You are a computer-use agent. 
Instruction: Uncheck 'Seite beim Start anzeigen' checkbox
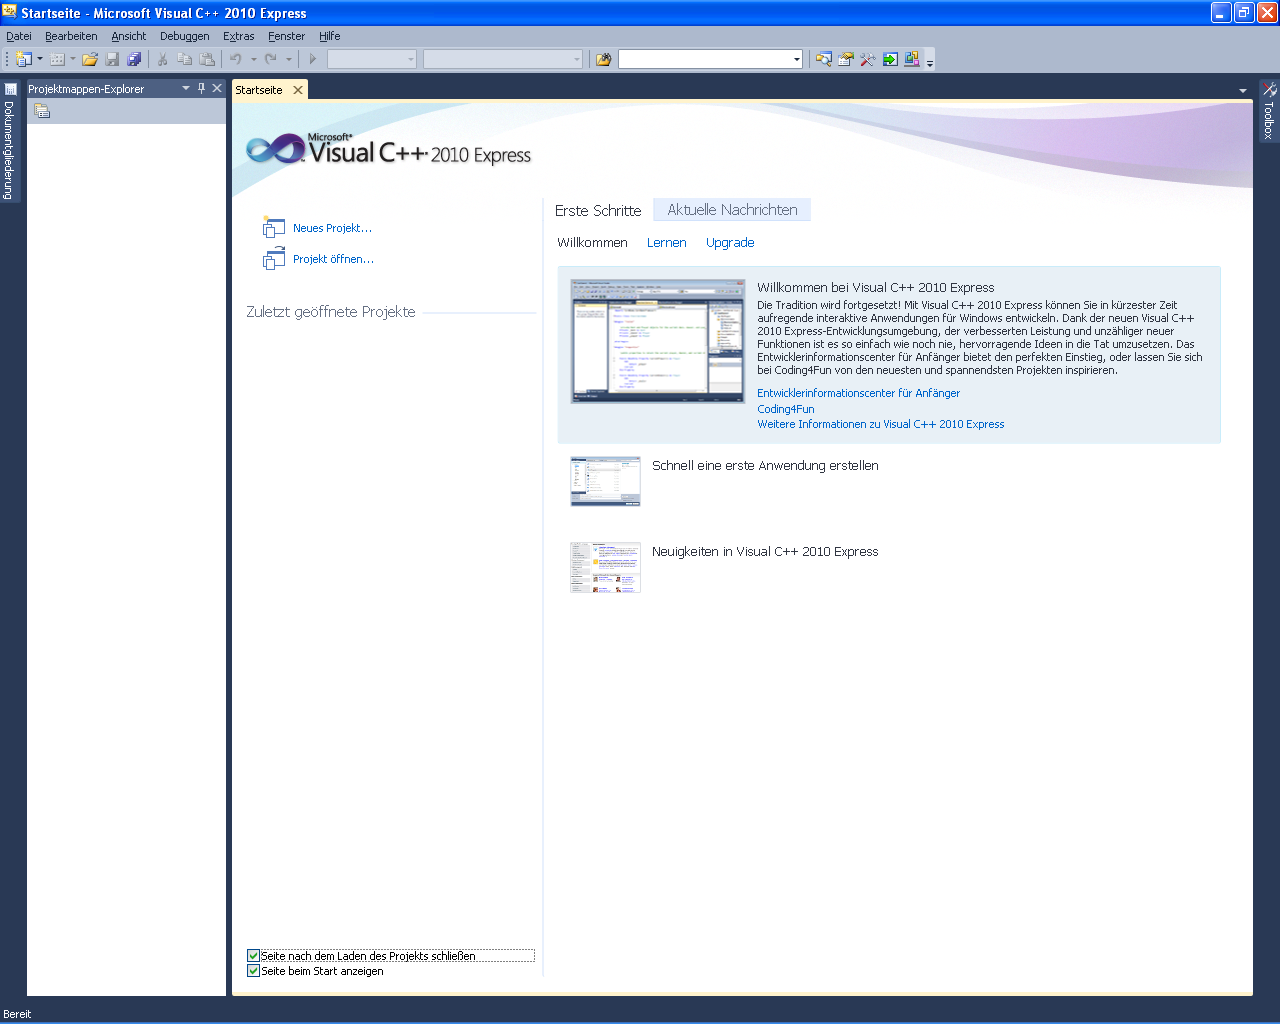254,971
